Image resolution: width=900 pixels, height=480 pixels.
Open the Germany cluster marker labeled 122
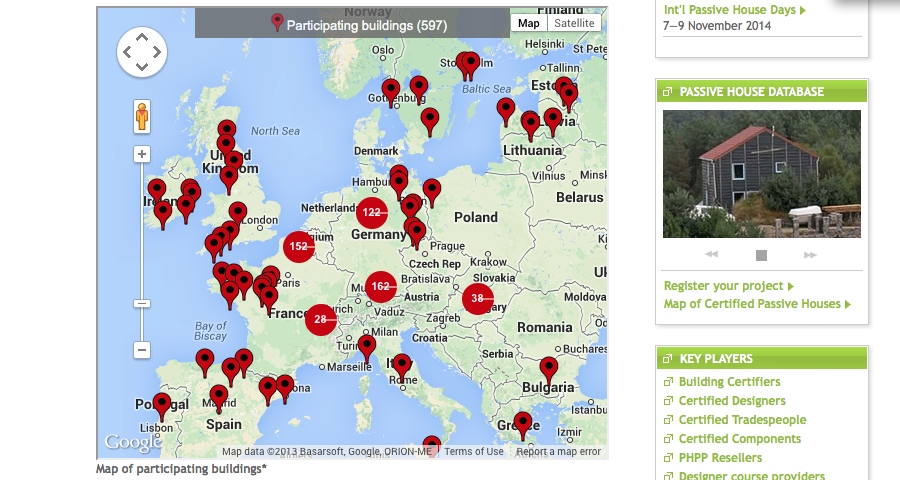click(372, 212)
